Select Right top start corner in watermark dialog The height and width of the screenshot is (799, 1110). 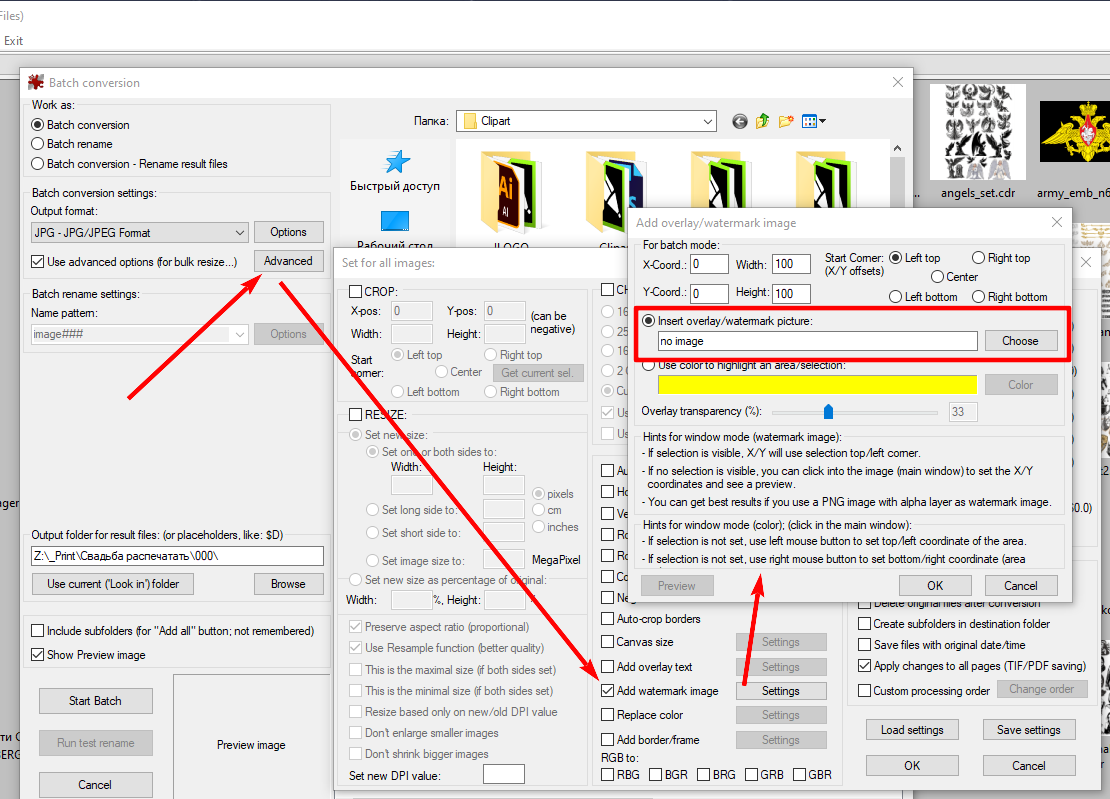(x=978, y=258)
